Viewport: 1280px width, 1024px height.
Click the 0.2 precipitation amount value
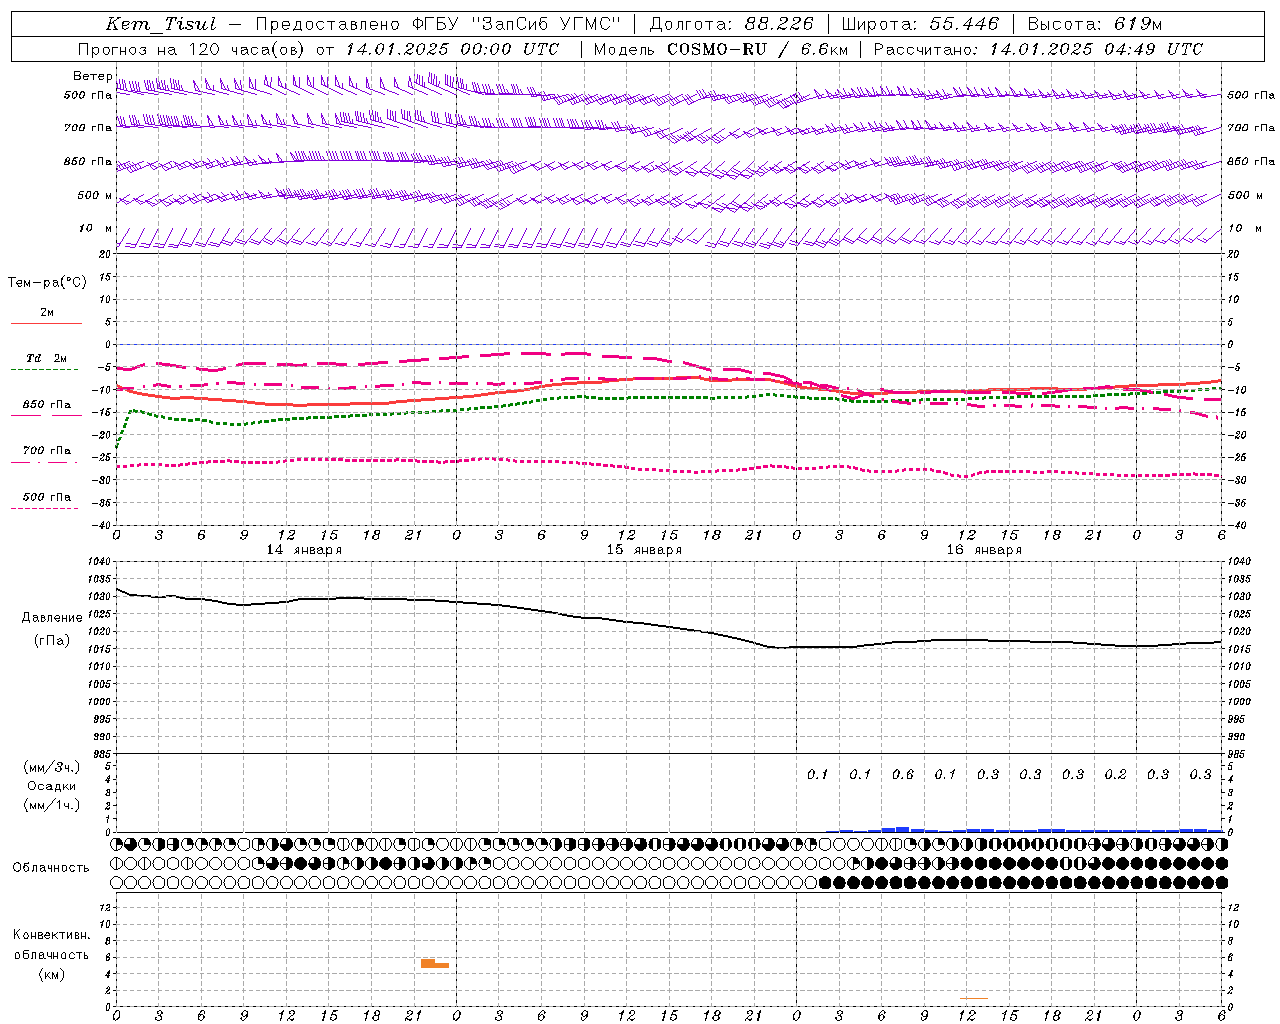tap(1116, 774)
